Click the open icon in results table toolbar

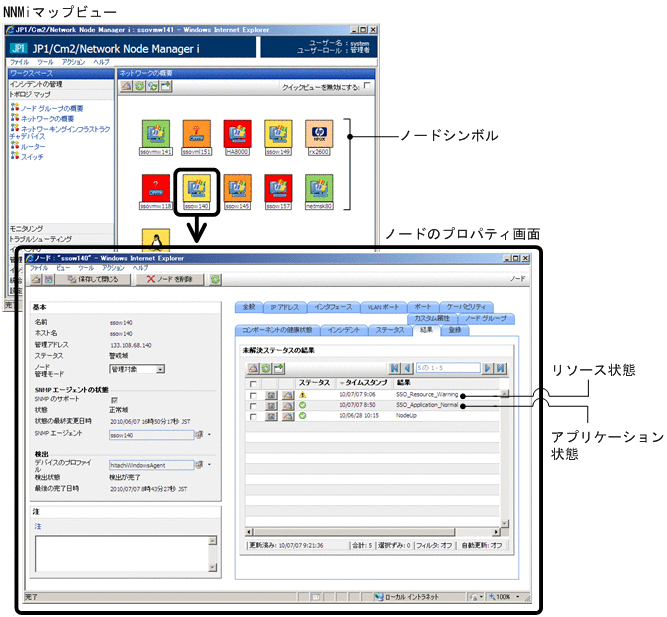254,368
